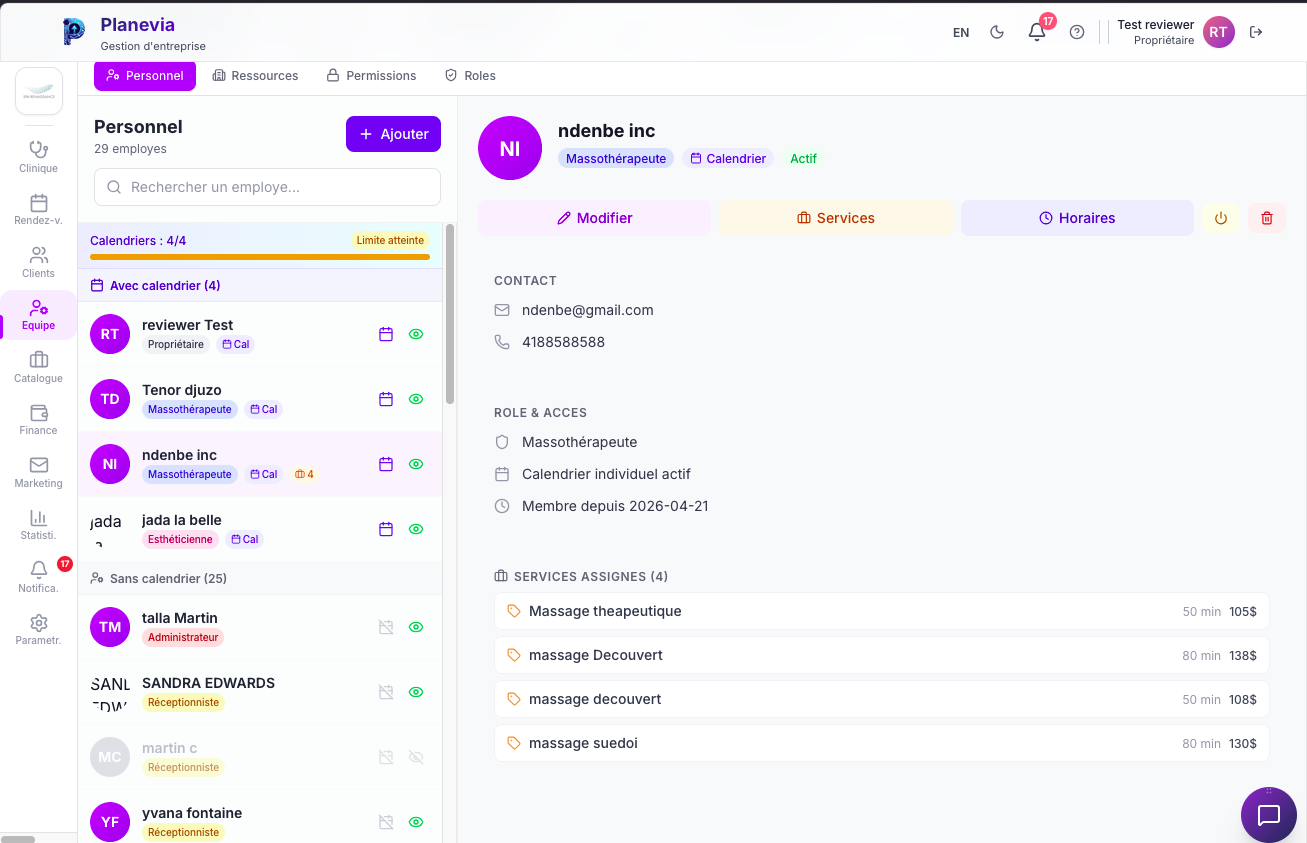The height and width of the screenshot is (843, 1307).
Task: Toggle dark mode moon icon
Action: 997,32
